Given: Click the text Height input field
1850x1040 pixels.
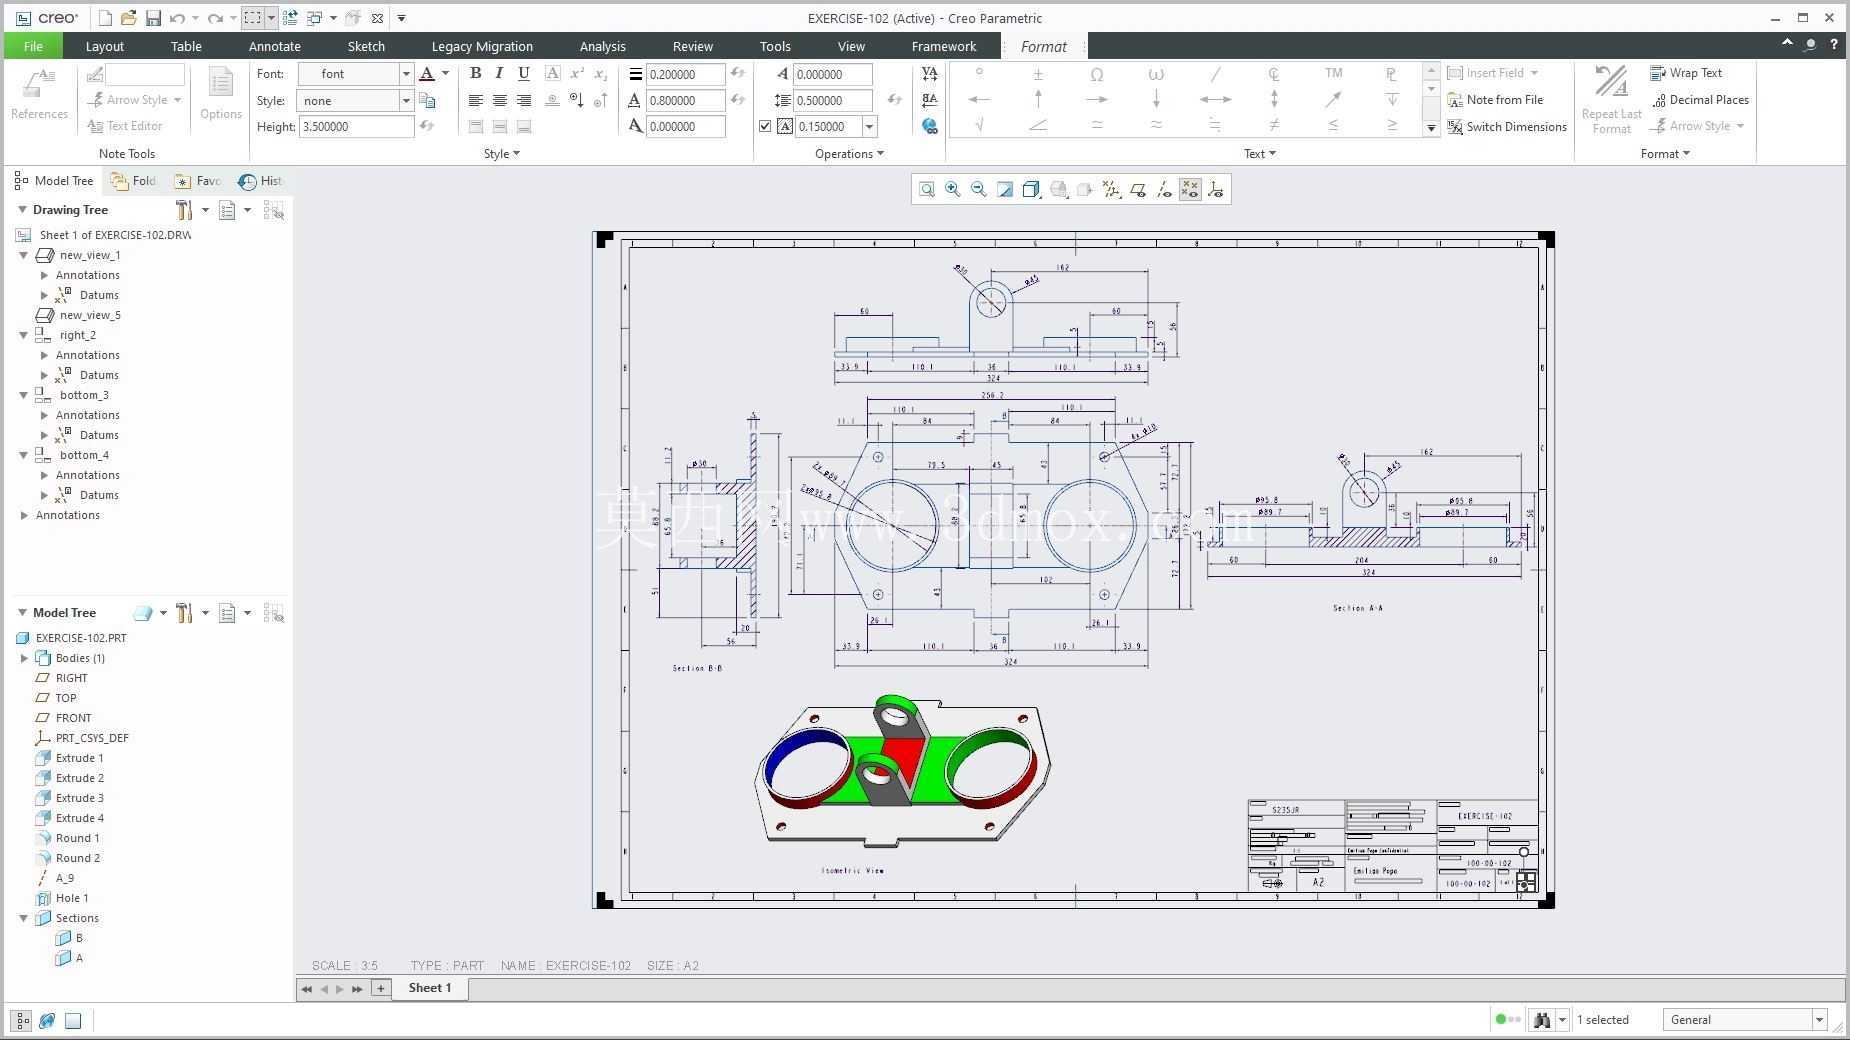Looking at the screenshot, I should point(356,126).
